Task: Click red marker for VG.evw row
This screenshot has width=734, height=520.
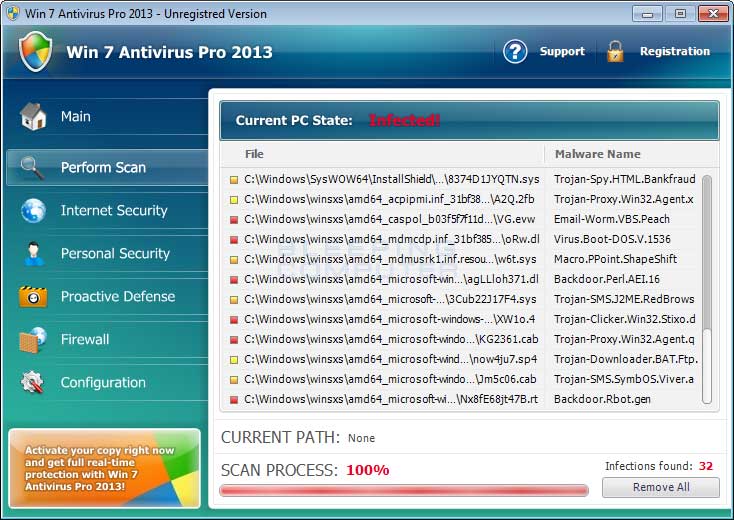Action: coord(234,220)
